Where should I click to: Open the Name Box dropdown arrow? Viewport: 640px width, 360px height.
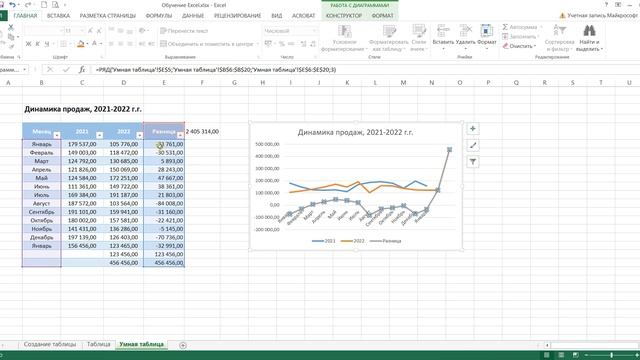(x=25, y=70)
